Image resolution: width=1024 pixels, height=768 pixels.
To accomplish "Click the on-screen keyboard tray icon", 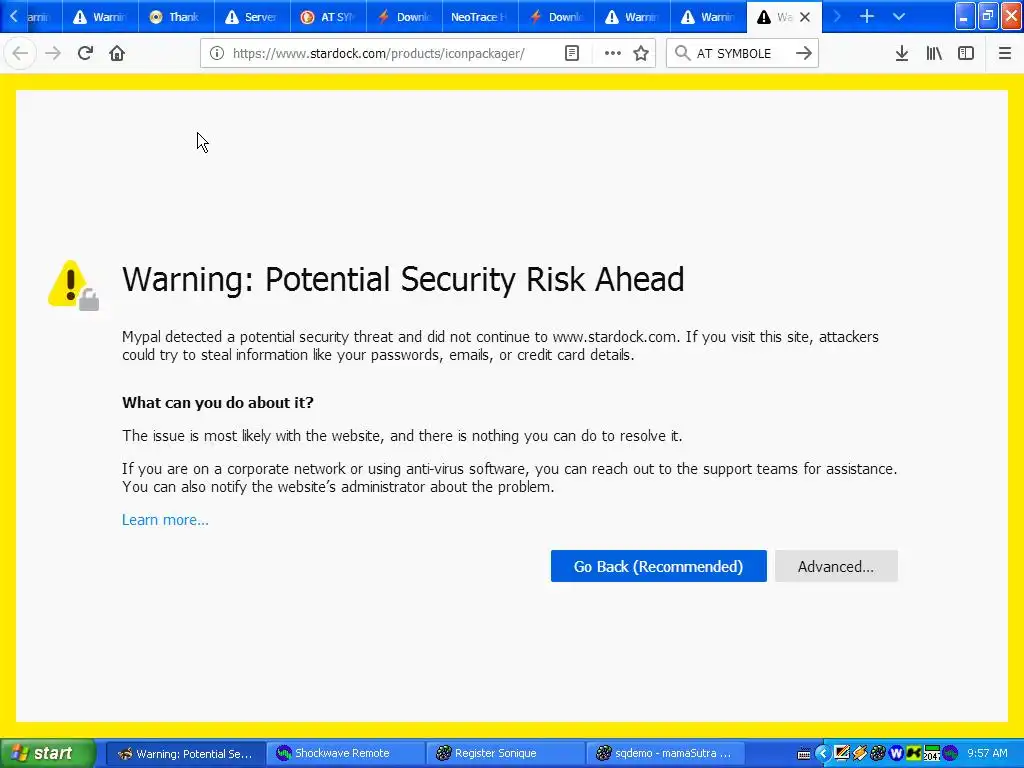I will (x=805, y=754).
